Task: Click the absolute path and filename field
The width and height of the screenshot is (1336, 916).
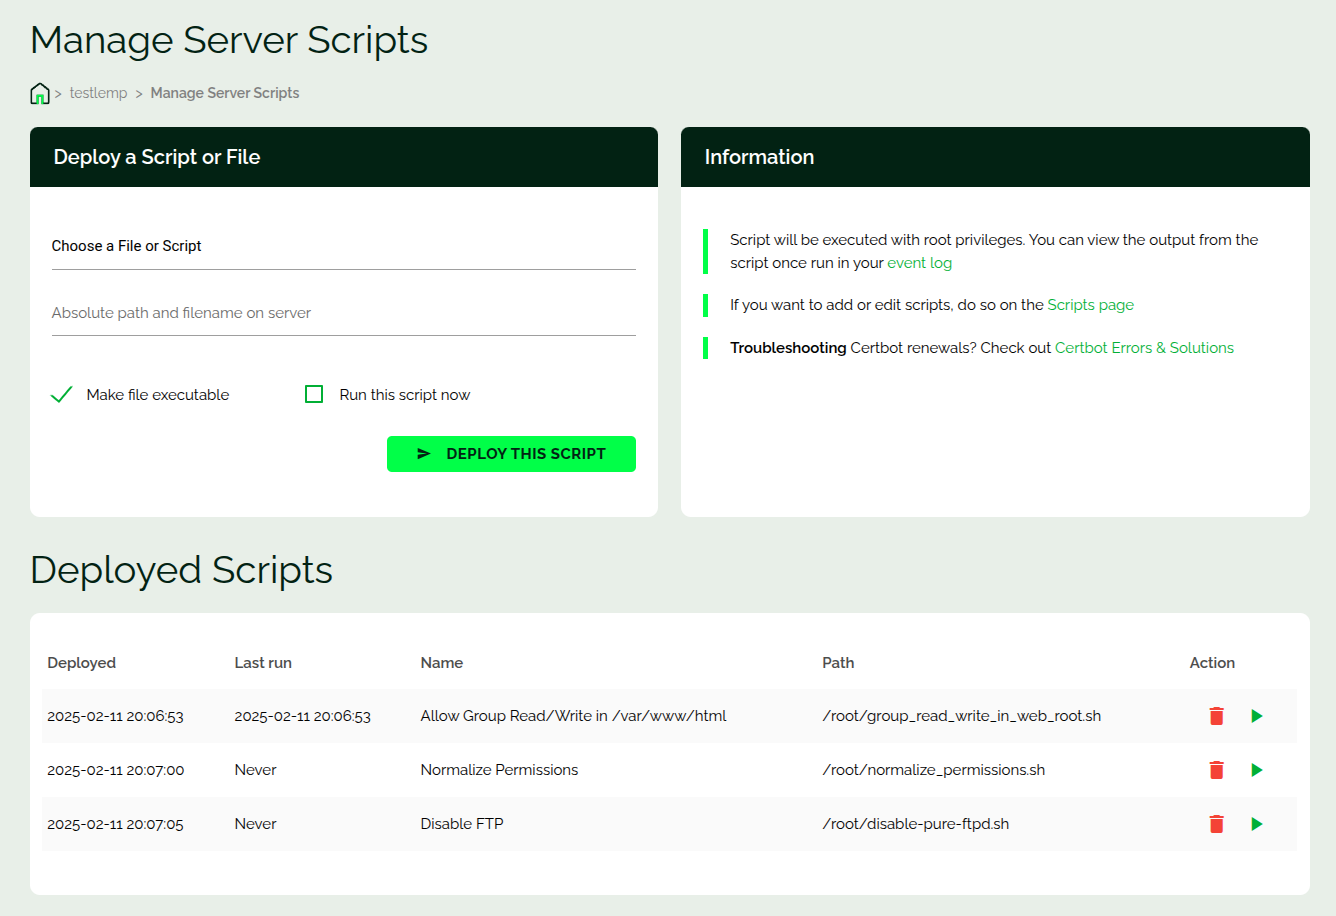Action: (x=343, y=313)
